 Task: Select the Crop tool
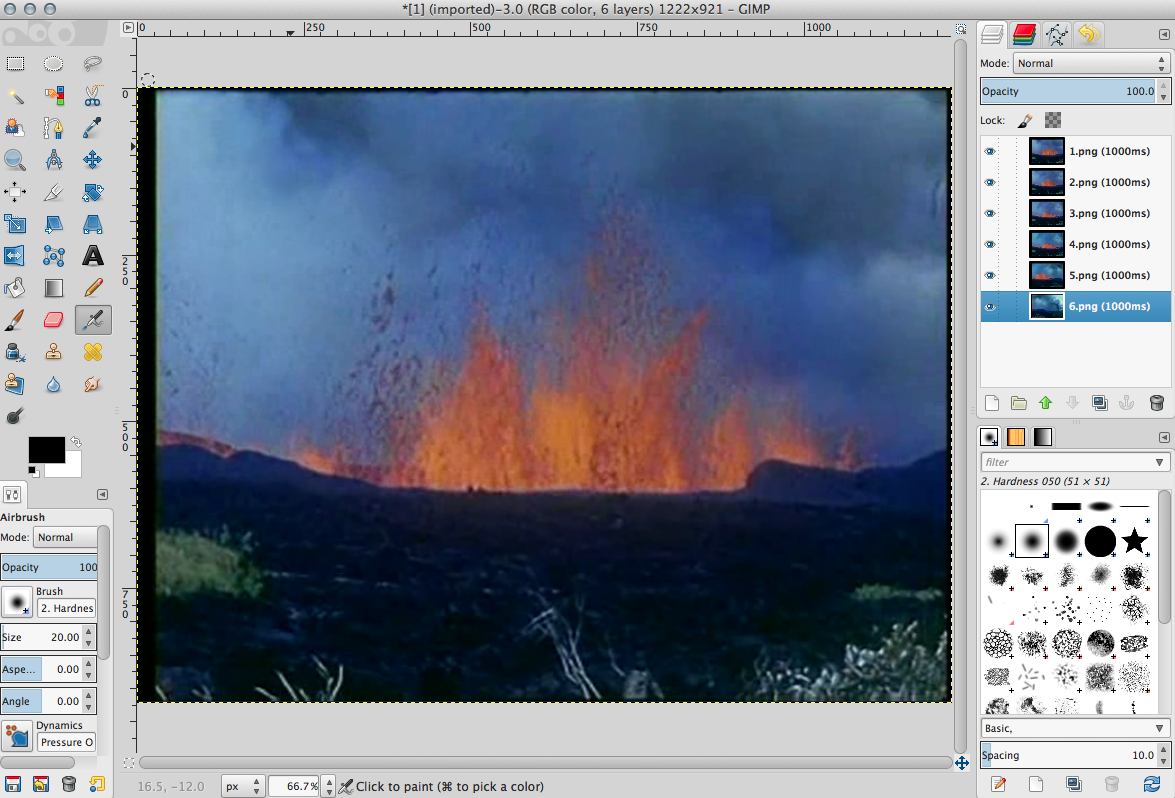coord(53,192)
